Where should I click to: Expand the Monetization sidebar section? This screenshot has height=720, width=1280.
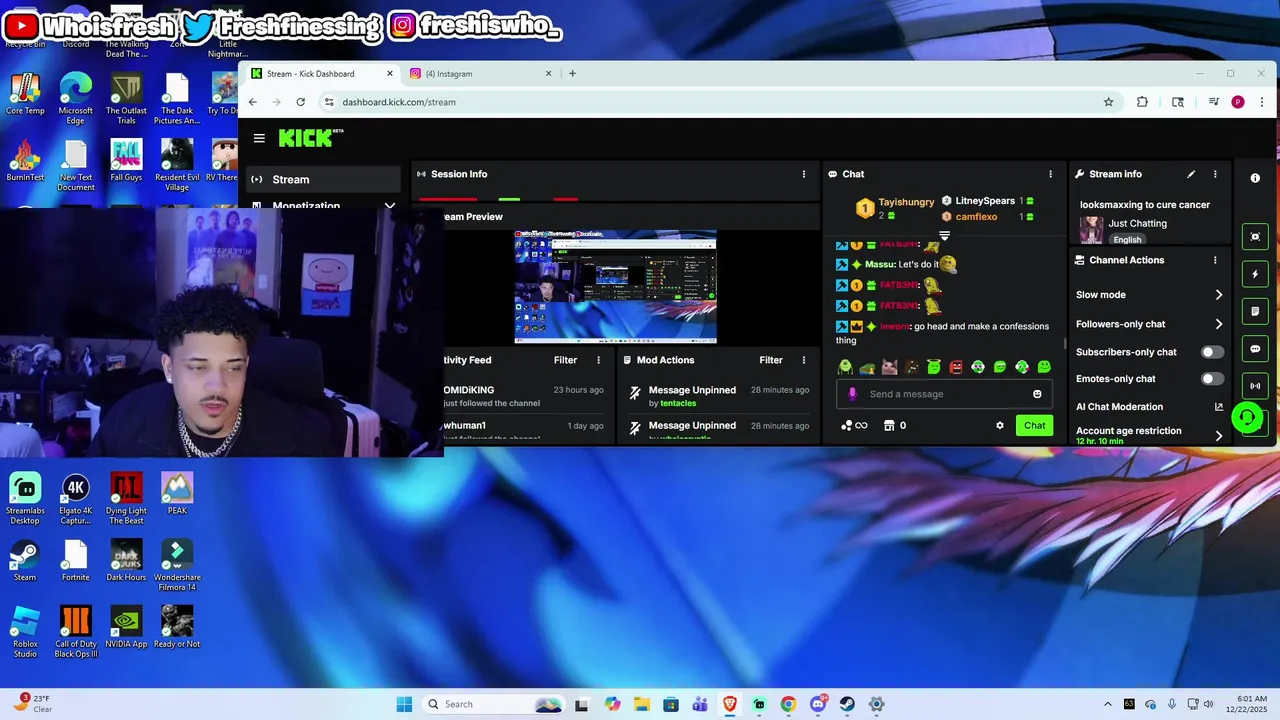389,206
